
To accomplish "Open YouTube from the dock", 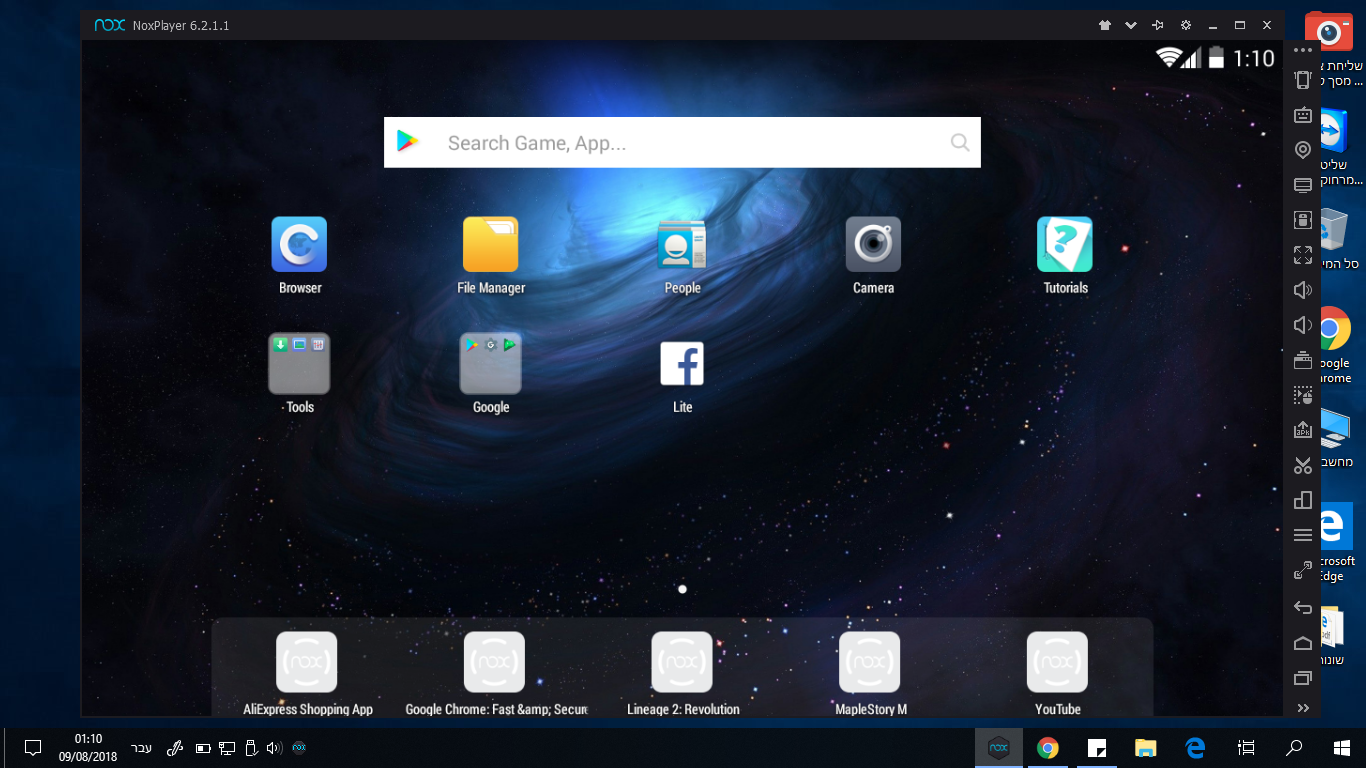I will pyautogui.click(x=1057, y=662).
